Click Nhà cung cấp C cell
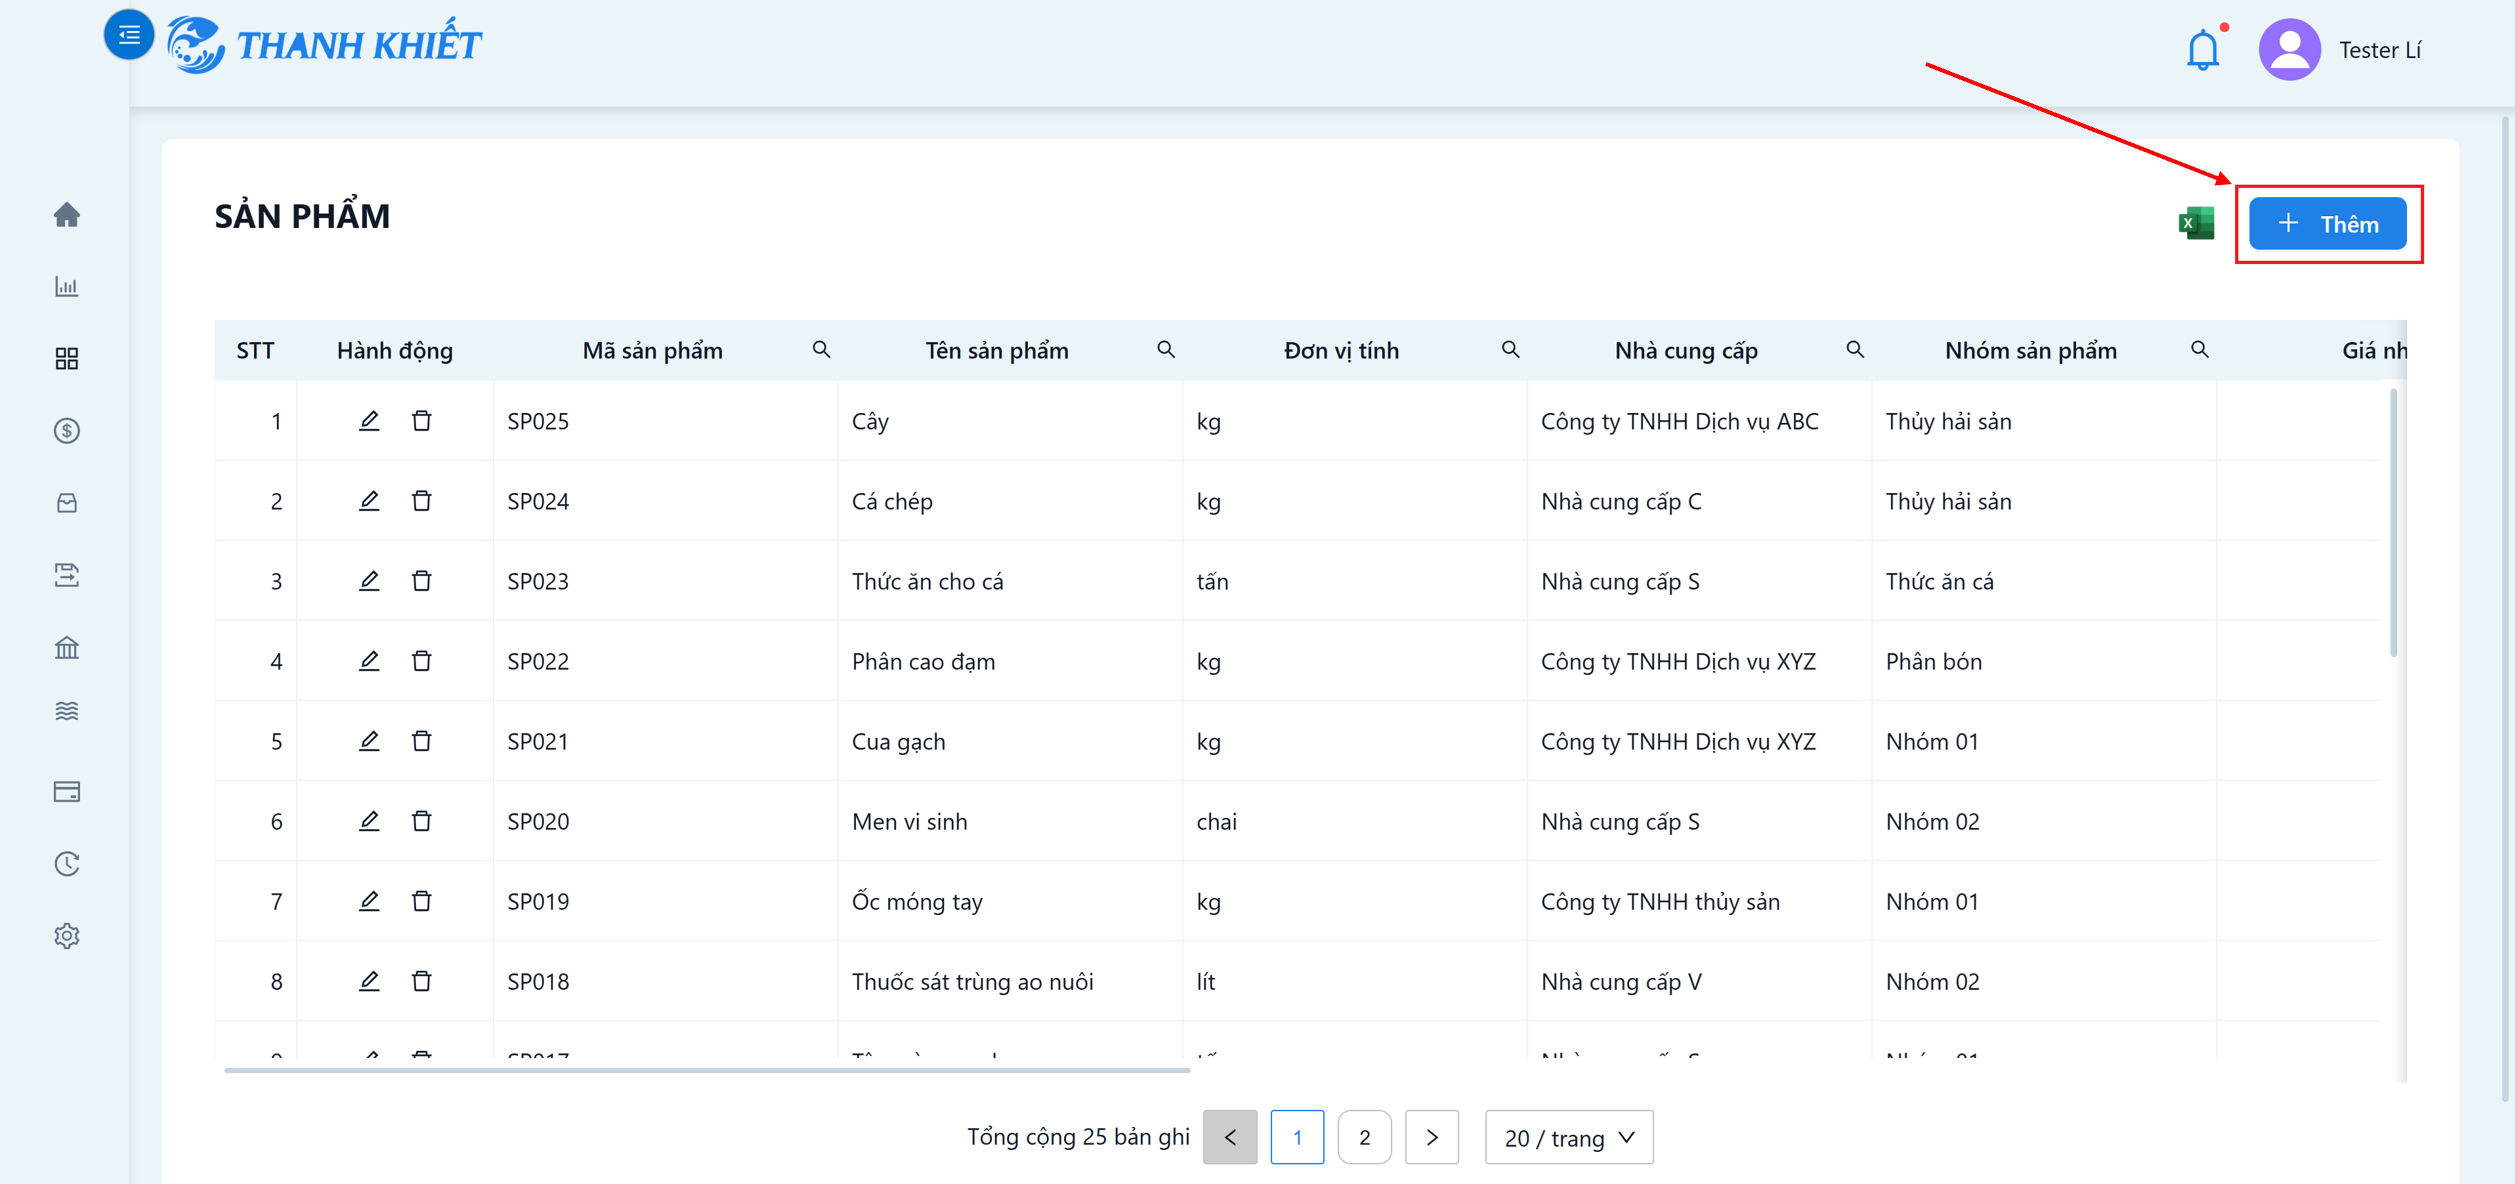Image resolution: width=2515 pixels, height=1184 pixels. tap(1699, 501)
